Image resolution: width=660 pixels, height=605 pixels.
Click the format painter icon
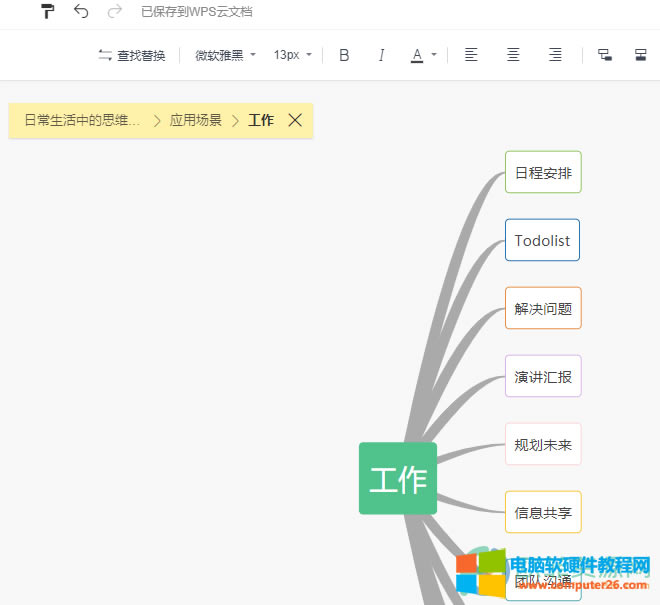[48, 12]
